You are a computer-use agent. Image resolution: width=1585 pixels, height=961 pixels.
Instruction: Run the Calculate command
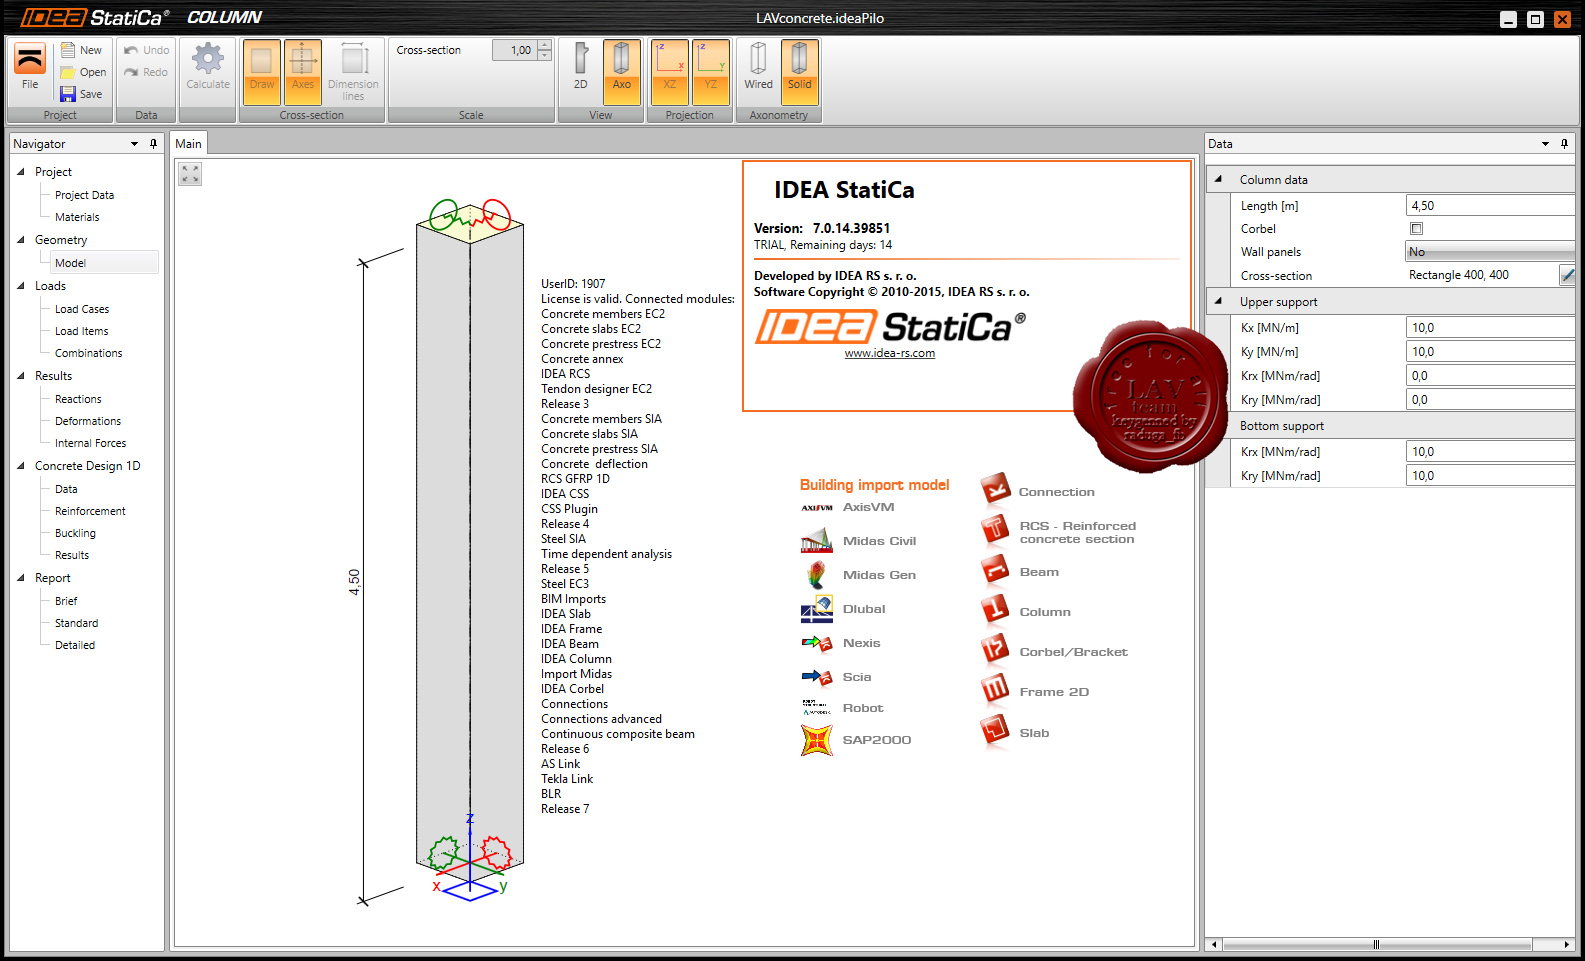[208, 69]
